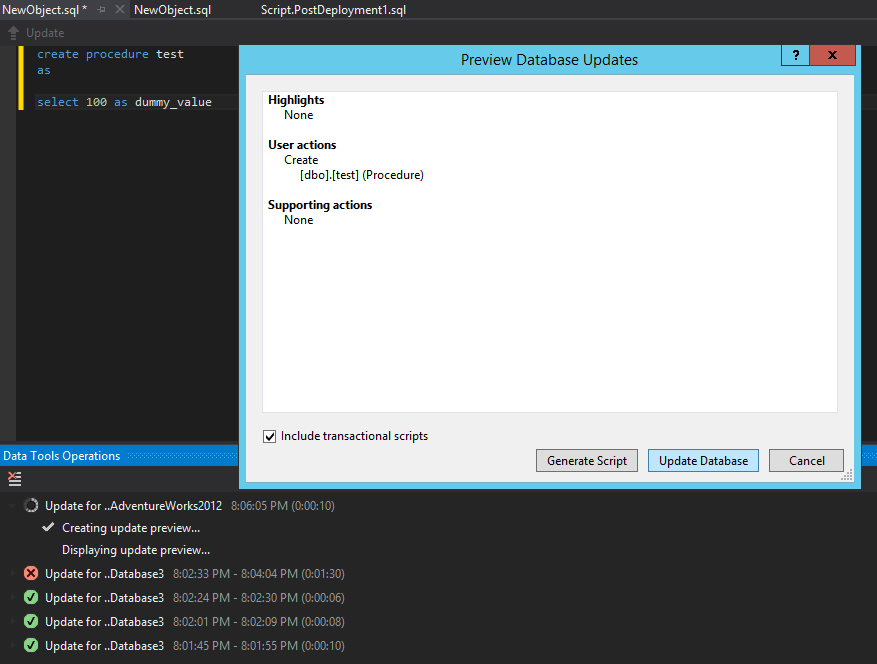Pin the NewObject.sql * tab
The image size is (877, 664).
(x=101, y=10)
